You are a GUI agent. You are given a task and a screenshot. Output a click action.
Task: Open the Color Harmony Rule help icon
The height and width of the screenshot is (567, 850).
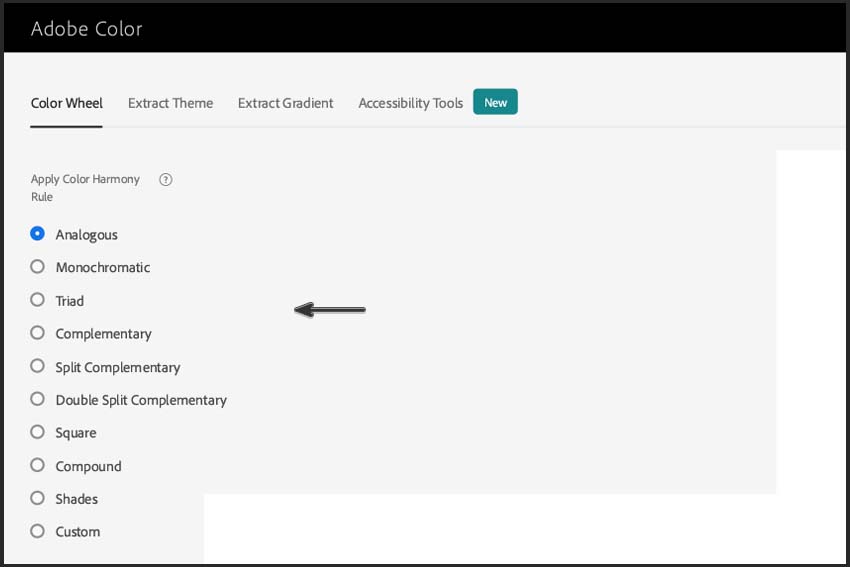click(165, 179)
